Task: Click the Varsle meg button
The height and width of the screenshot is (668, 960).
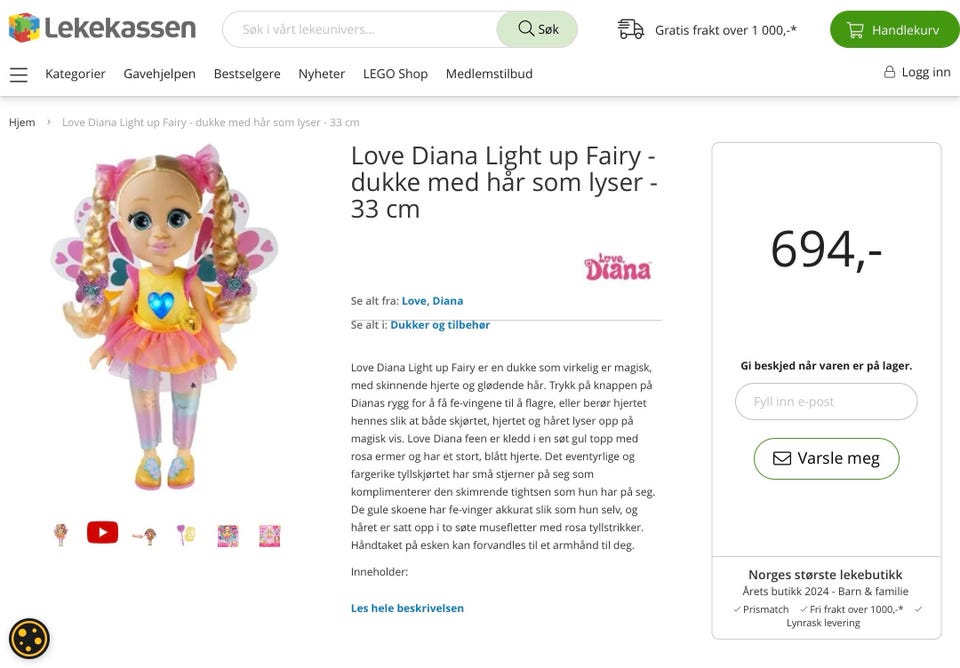Action: click(x=826, y=458)
